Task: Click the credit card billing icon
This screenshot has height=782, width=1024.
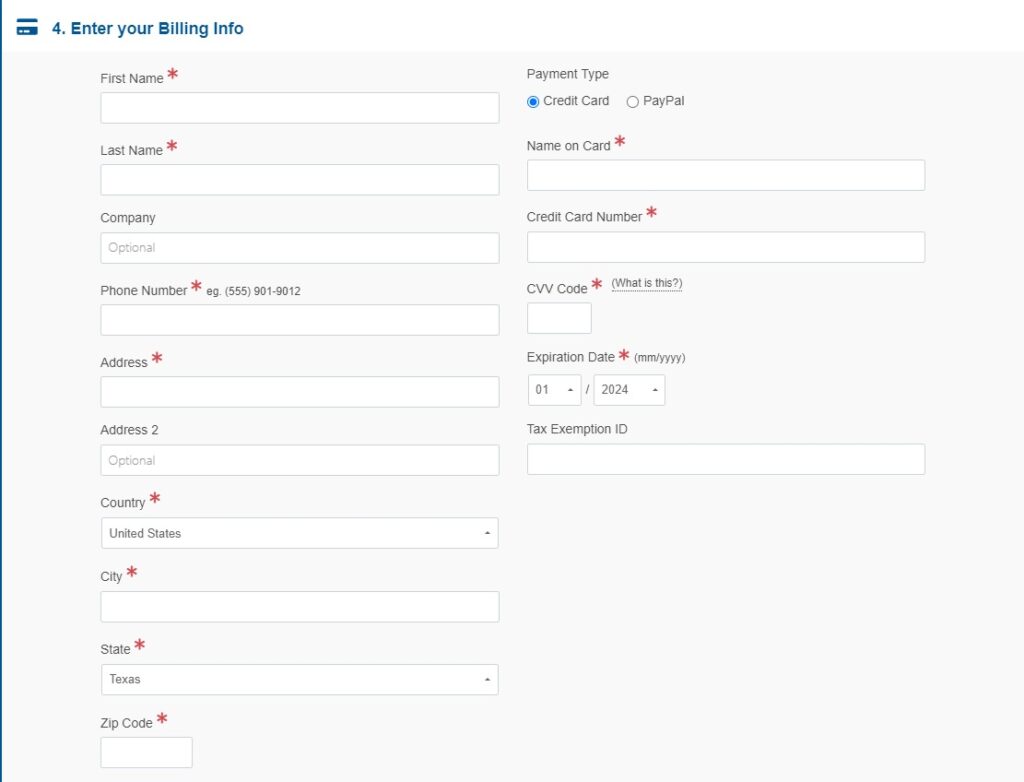Action: pos(27,27)
